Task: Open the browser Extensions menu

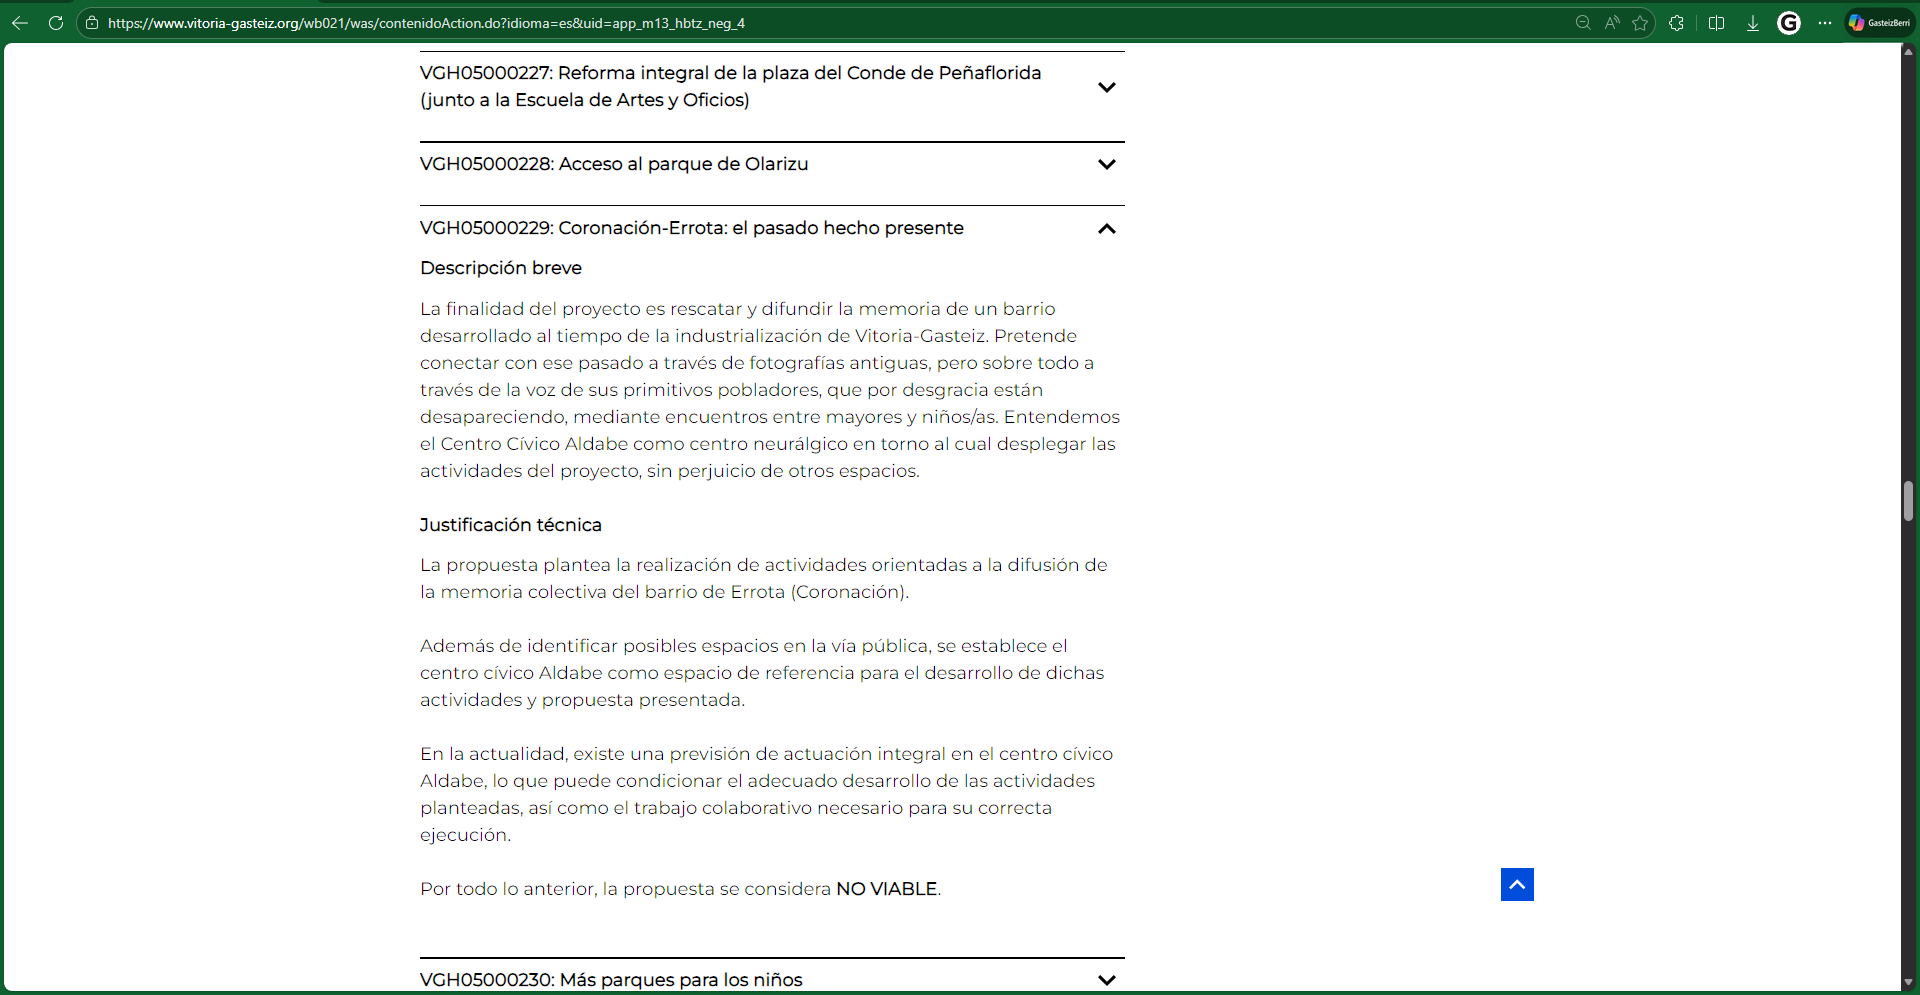Action: click(x=1677, y=23)
